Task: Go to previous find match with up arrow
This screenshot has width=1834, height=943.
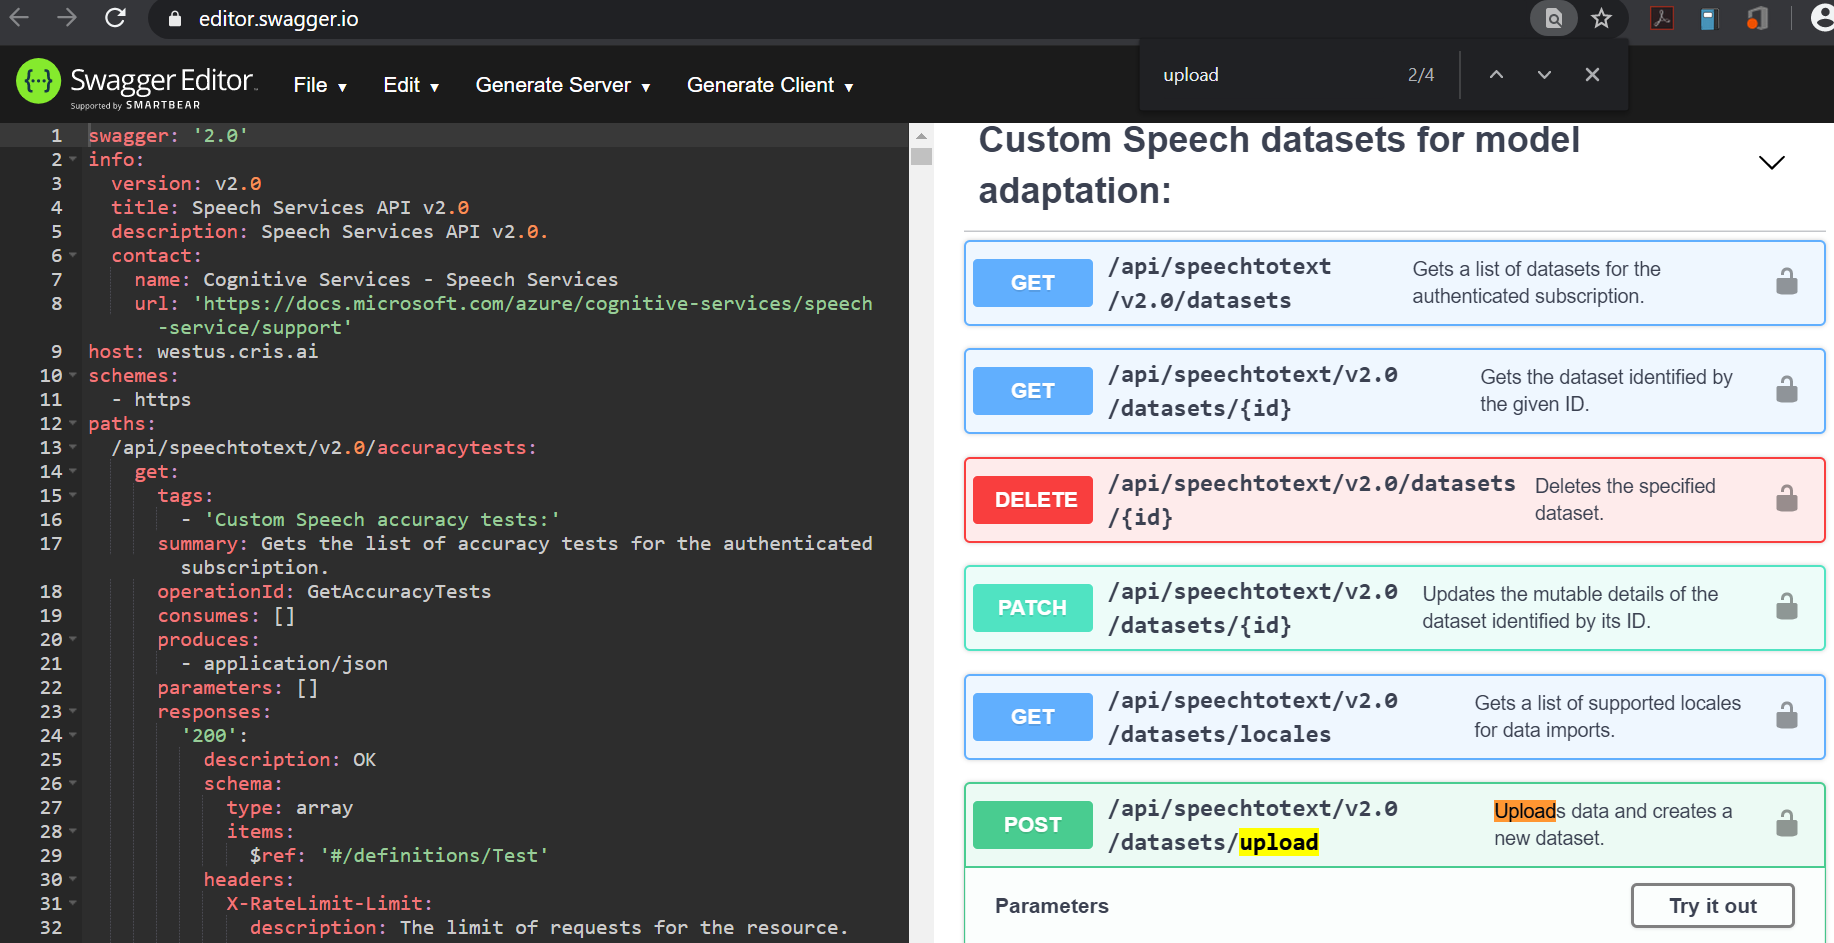Action: (1496, 75)
